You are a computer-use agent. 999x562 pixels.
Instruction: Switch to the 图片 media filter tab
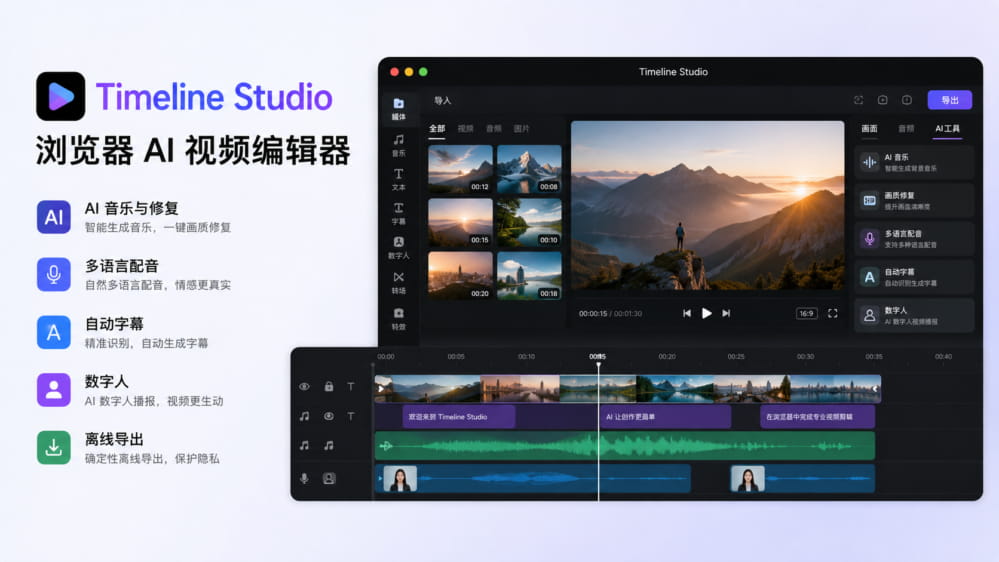click(522, 129)
